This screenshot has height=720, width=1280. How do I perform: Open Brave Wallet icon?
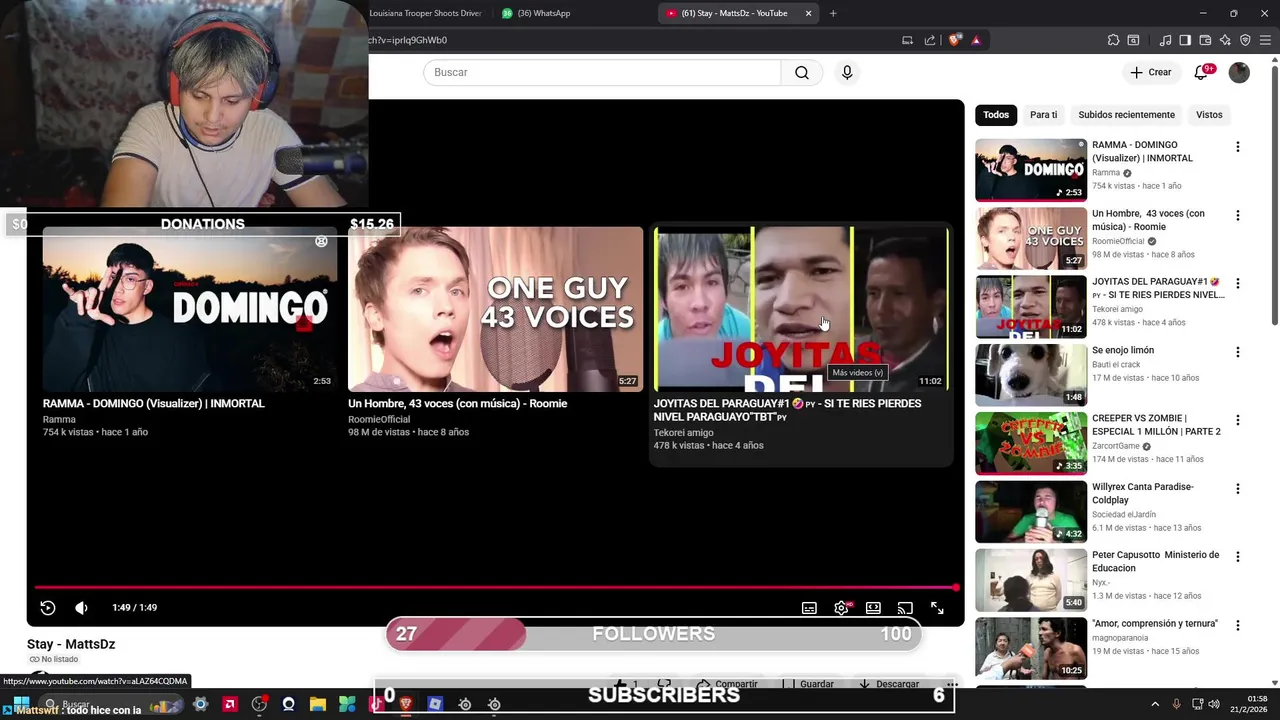pyautogui.click(x=1205, y=40)
